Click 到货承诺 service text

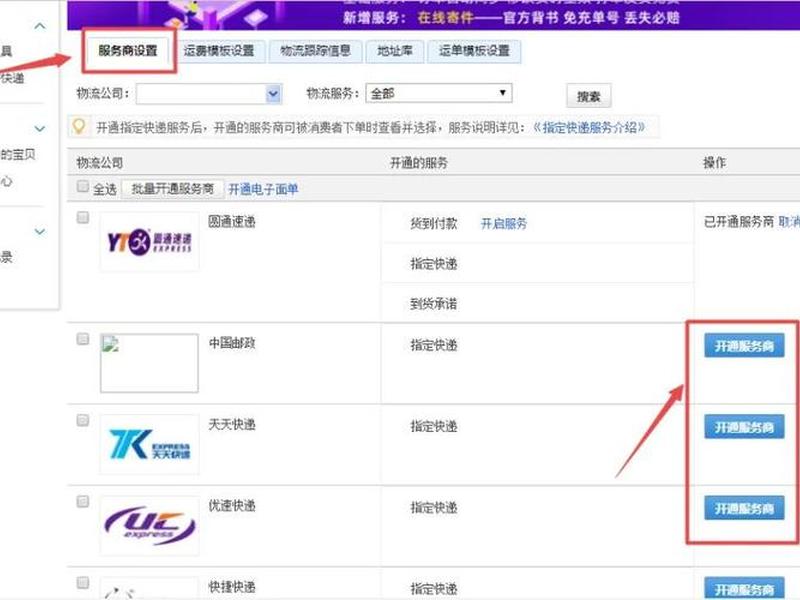434,304
